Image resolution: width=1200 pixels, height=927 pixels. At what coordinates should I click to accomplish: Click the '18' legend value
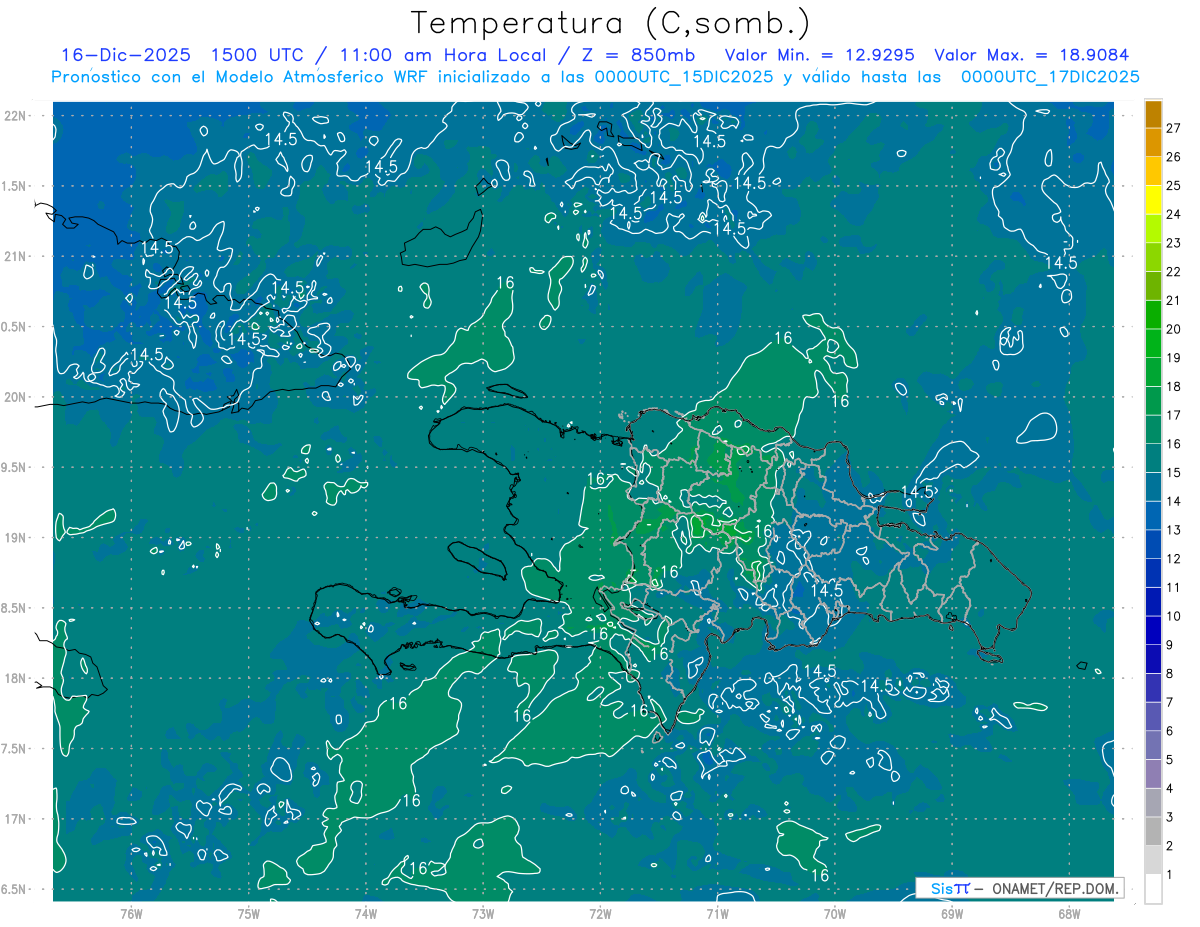pos(1174,386)
